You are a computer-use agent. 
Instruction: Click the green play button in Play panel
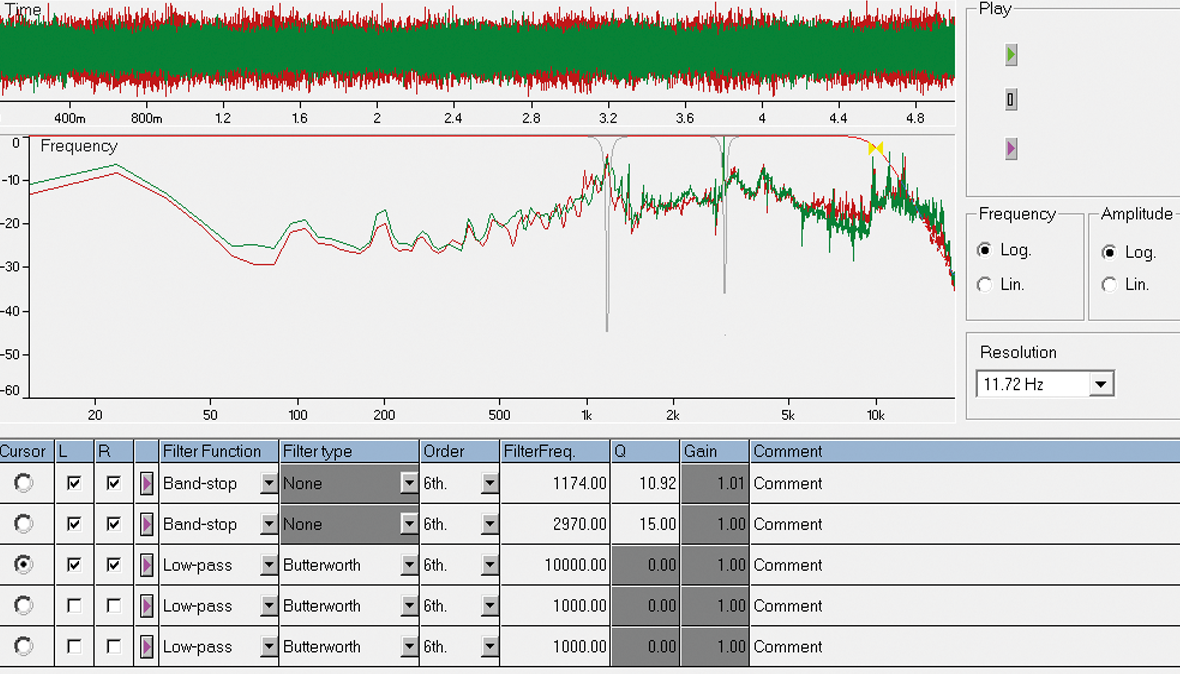1011,55
